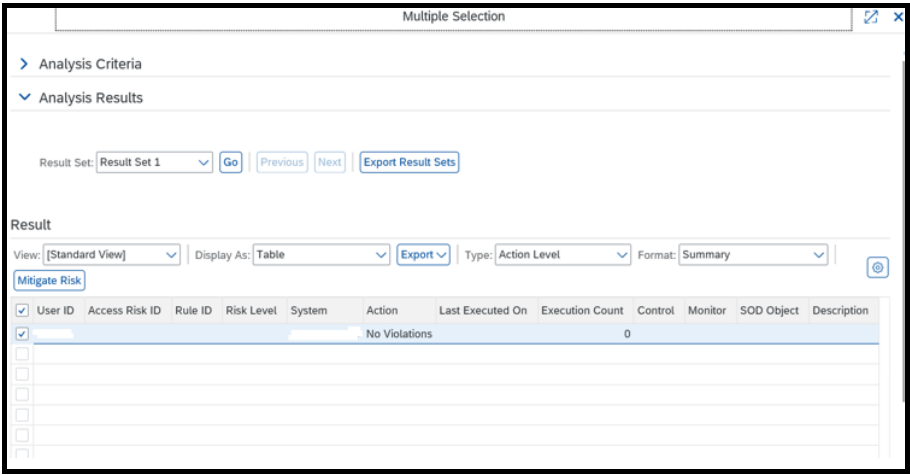Open the Display As Table dropdown
The image size is (910, 475).
tap(321, 254)
